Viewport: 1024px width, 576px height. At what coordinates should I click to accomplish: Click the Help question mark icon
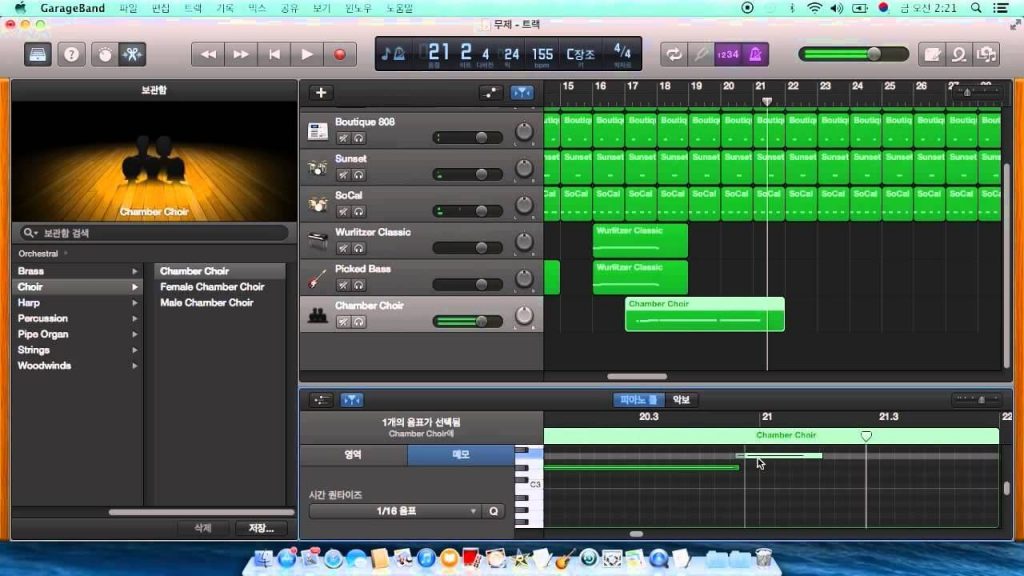point(71,53)
